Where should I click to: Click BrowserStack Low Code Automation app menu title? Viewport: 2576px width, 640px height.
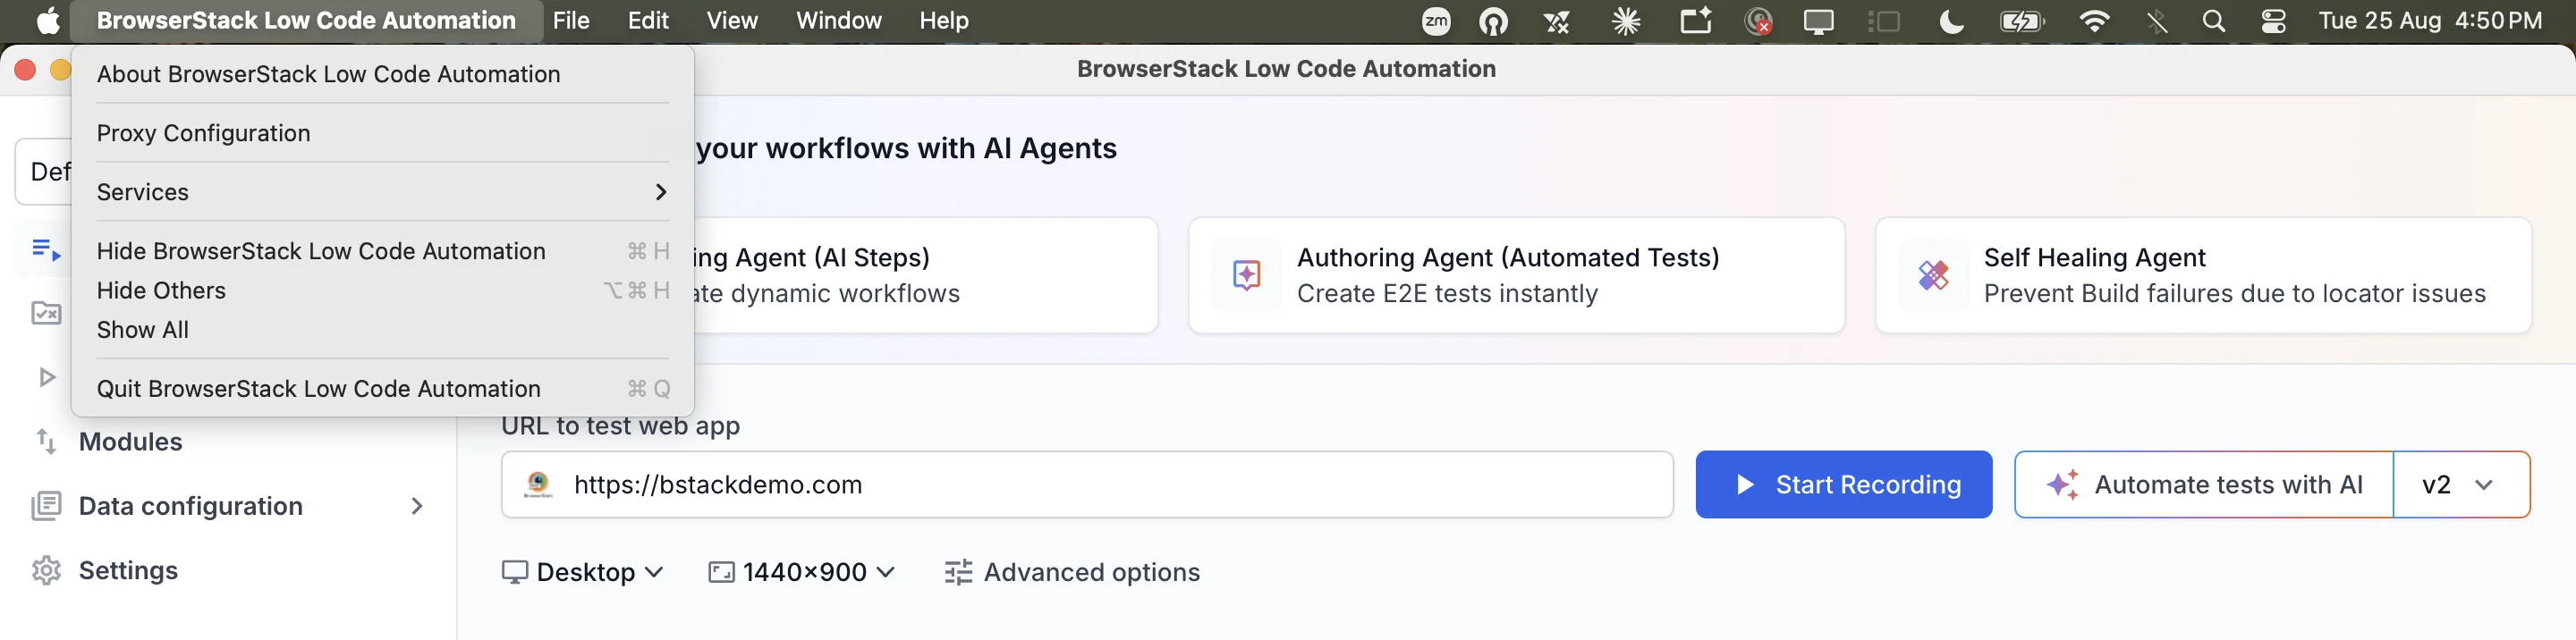click(x=306, y=21)
